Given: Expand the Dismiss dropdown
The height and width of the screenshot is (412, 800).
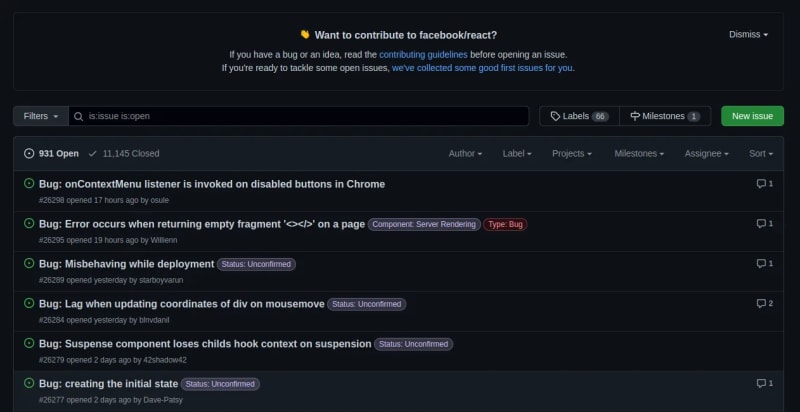Looking at the screenshot, I should 748,35.
